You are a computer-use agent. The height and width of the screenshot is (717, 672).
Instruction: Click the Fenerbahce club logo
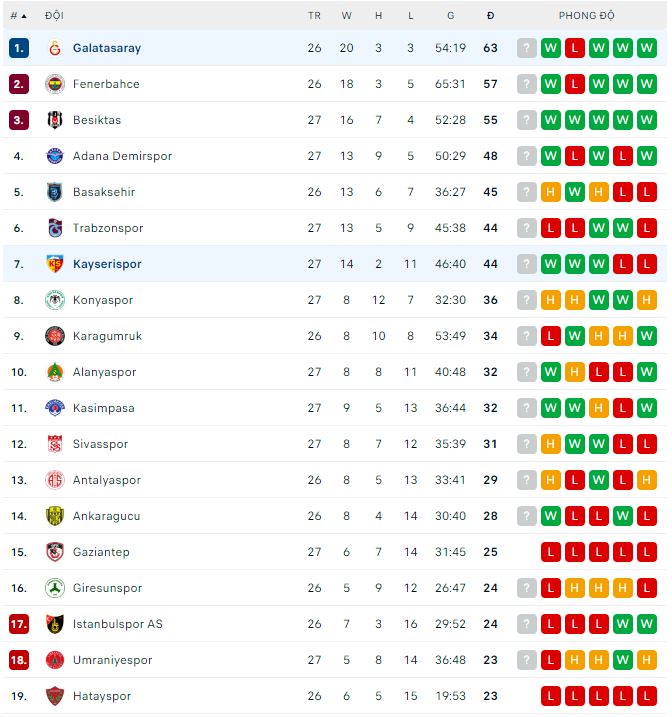click(54, 84)
